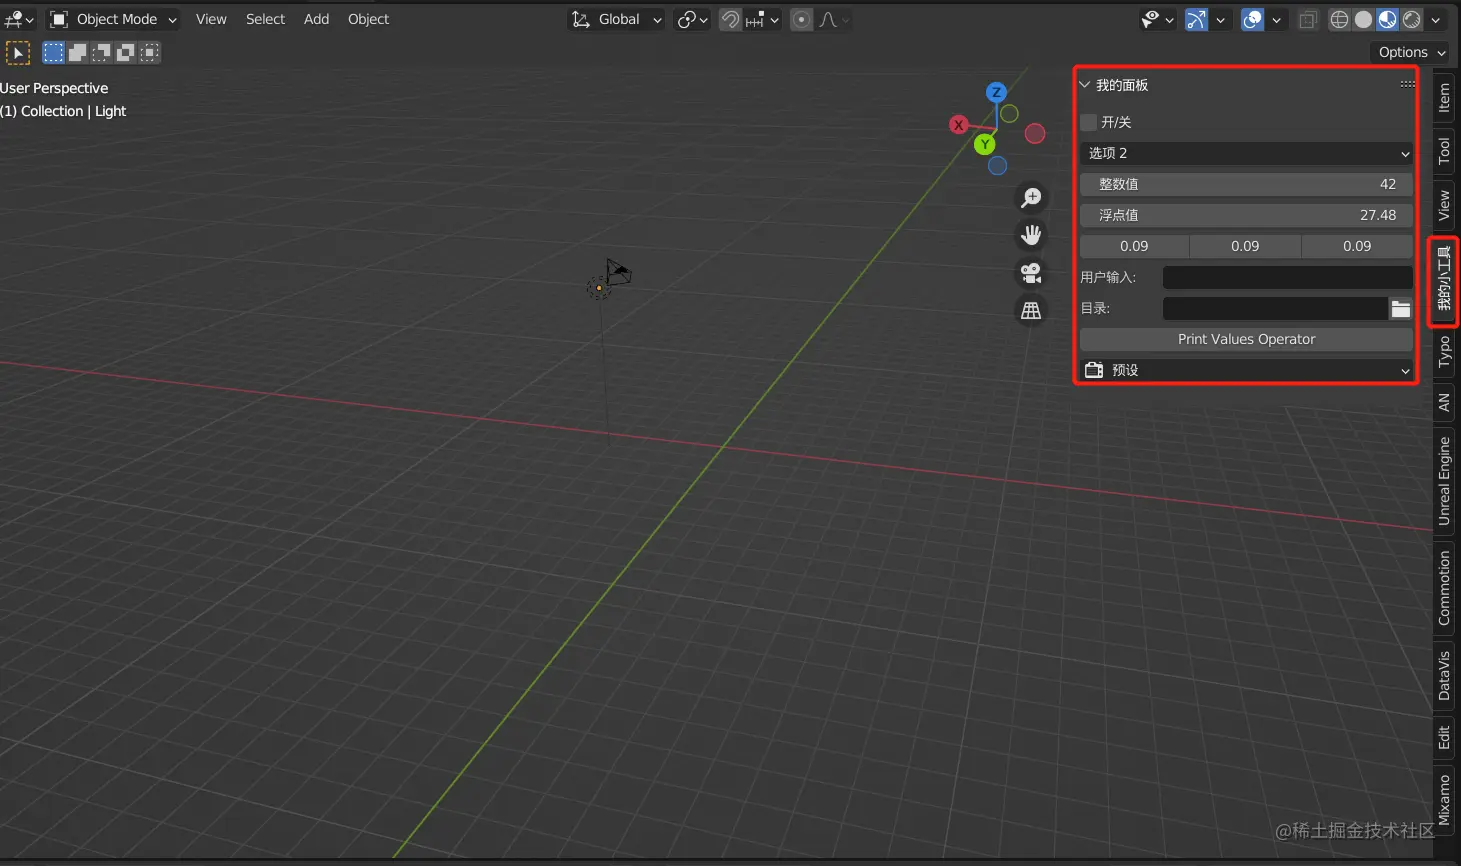Click the Print Values Operator button
The height and width of the screenshot is (866, 1461).
(1247, 339)
